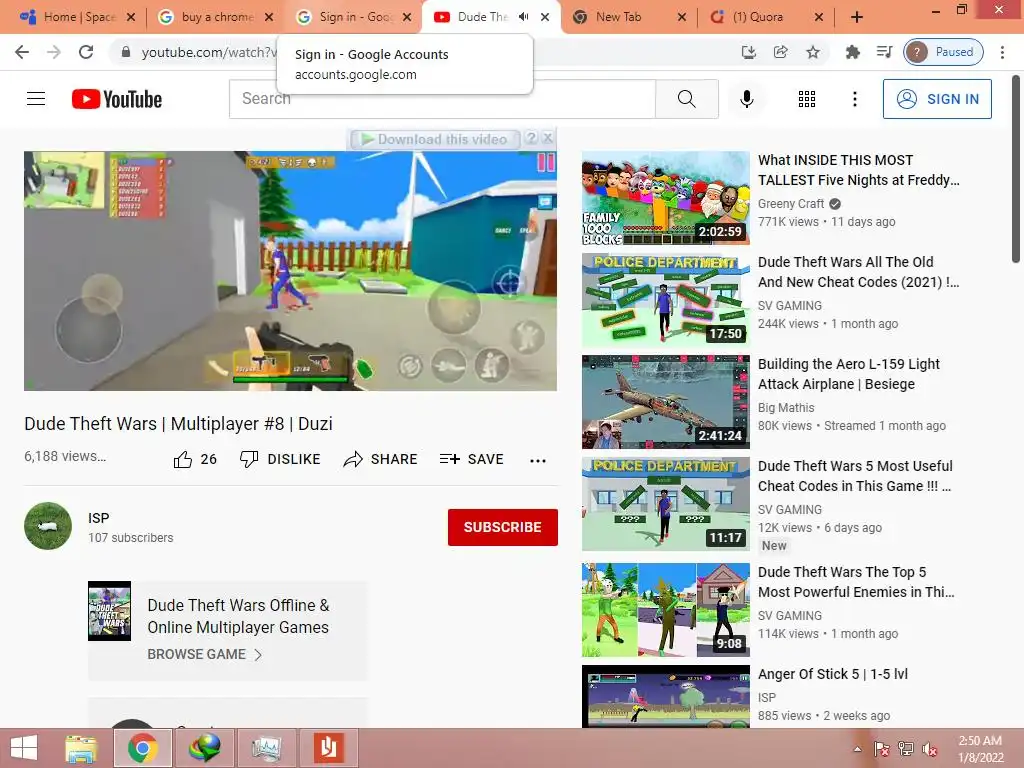Open the Paused profile button
This screenshot has height=768, width=1024.
(944, 52)
